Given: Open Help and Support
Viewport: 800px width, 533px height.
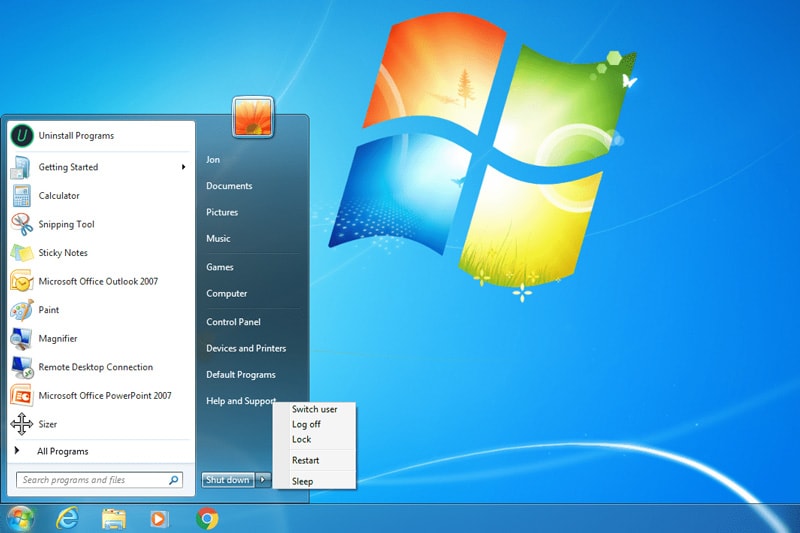Looking at the screenshot, I should point(241,401).
